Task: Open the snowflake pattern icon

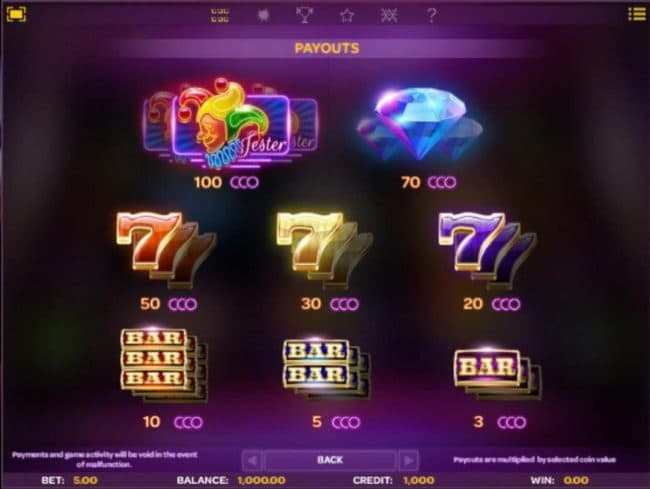Action: pos(389,16)
